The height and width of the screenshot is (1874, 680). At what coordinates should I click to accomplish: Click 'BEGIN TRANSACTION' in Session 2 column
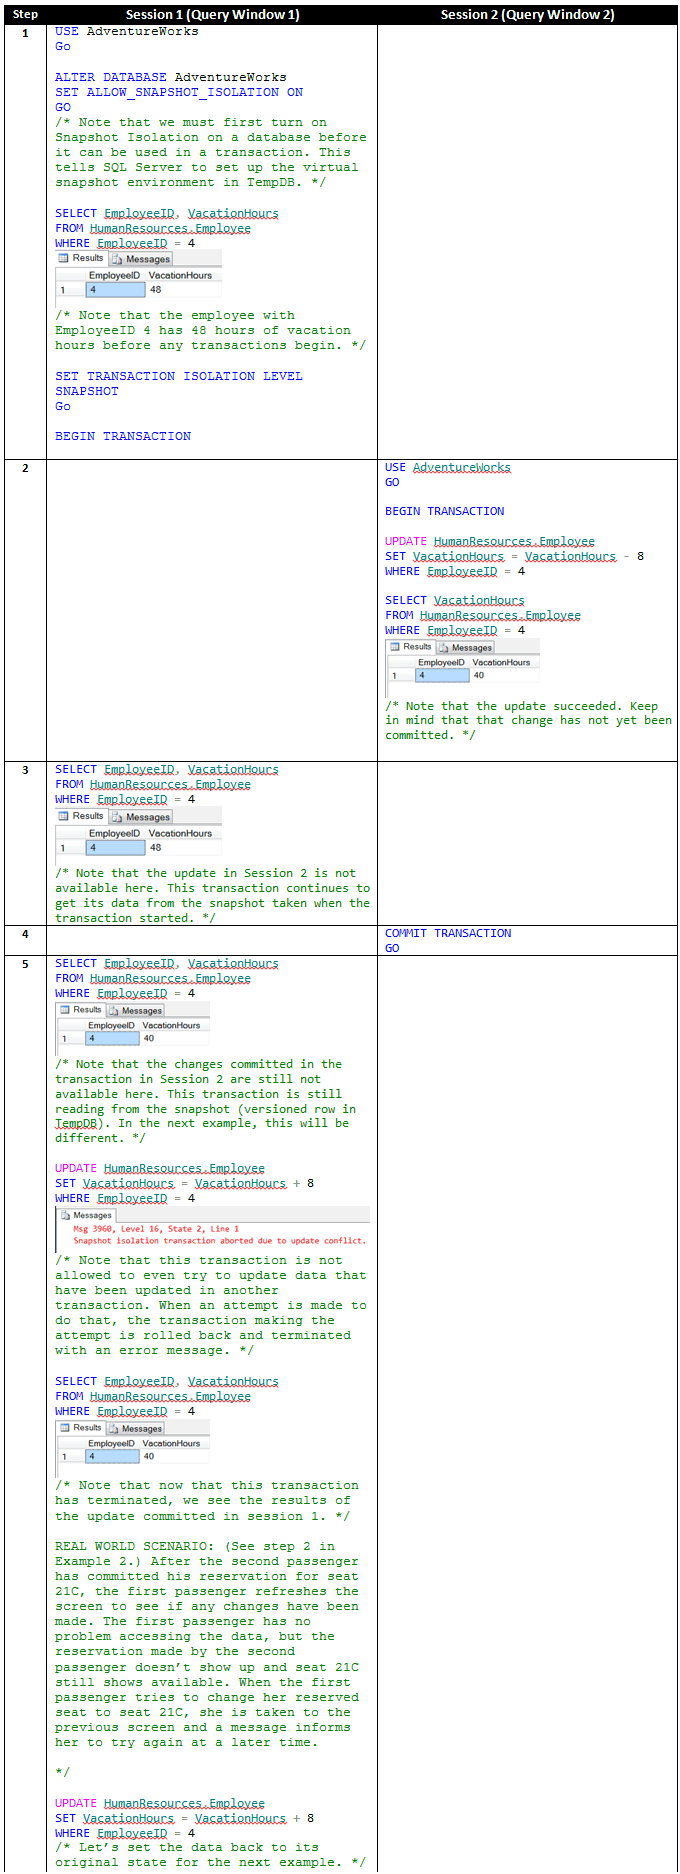pos(445,511)
